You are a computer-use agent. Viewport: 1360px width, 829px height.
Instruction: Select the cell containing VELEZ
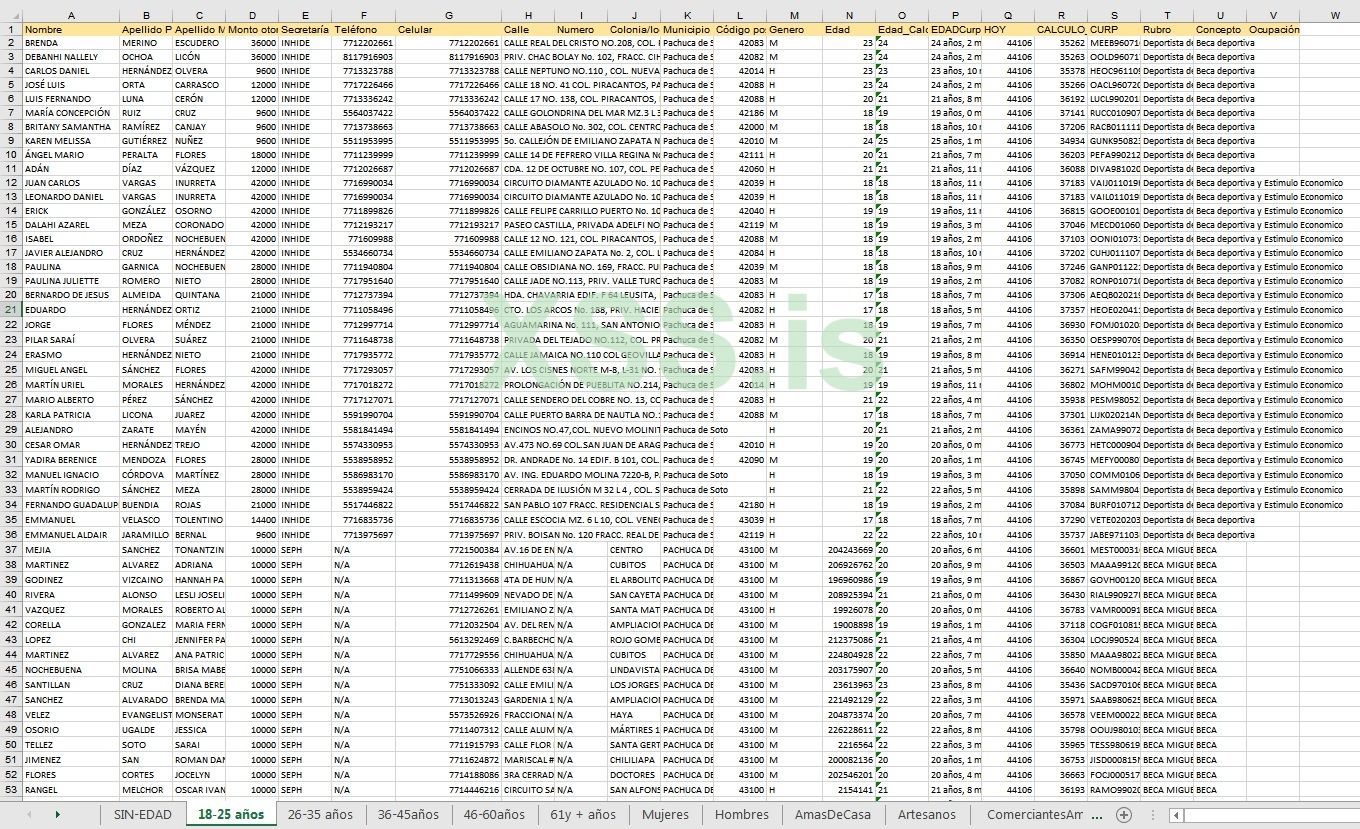click(71, 715)
